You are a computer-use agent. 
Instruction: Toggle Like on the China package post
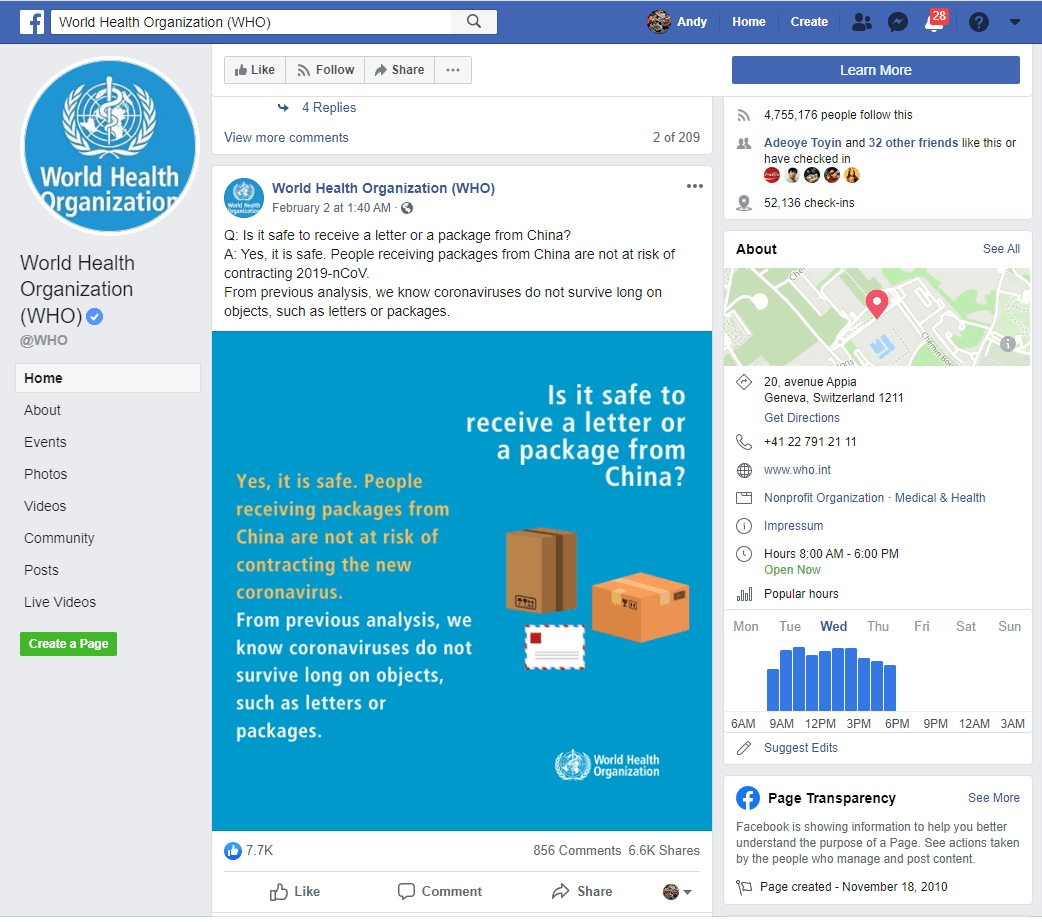pos(295,891)
